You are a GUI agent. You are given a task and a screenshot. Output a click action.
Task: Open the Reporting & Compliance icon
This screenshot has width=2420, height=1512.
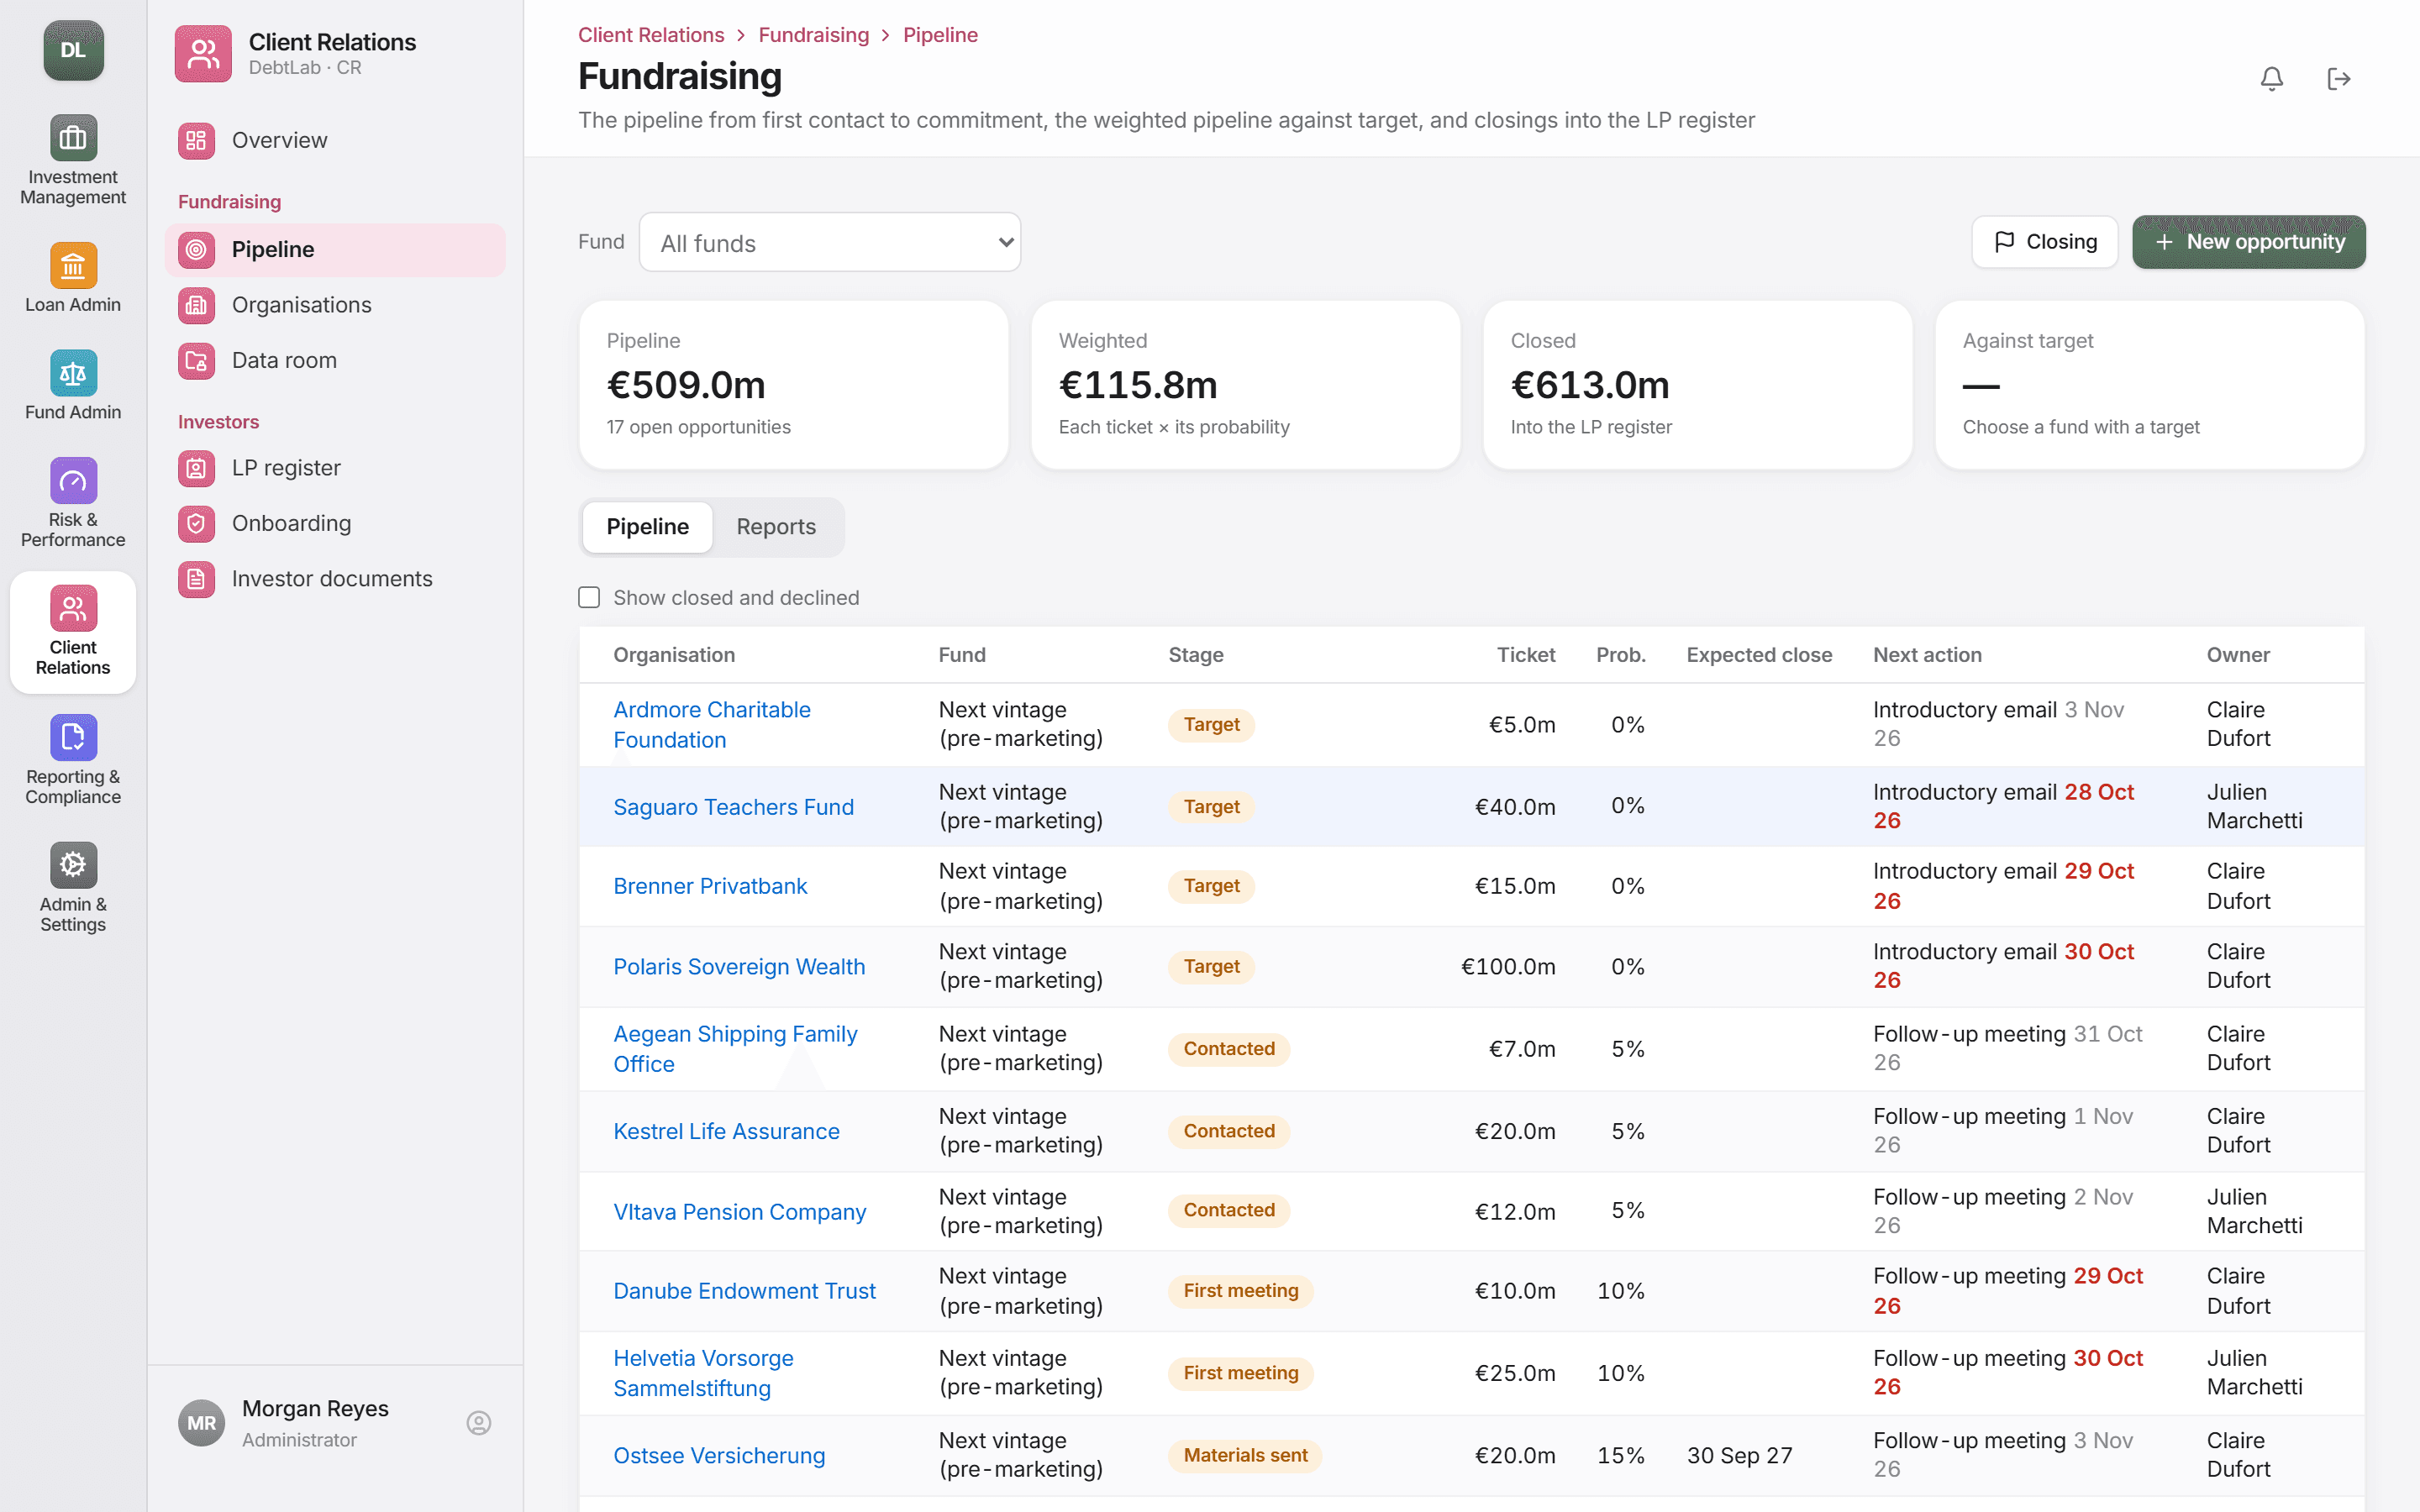(x=73, y=738)
